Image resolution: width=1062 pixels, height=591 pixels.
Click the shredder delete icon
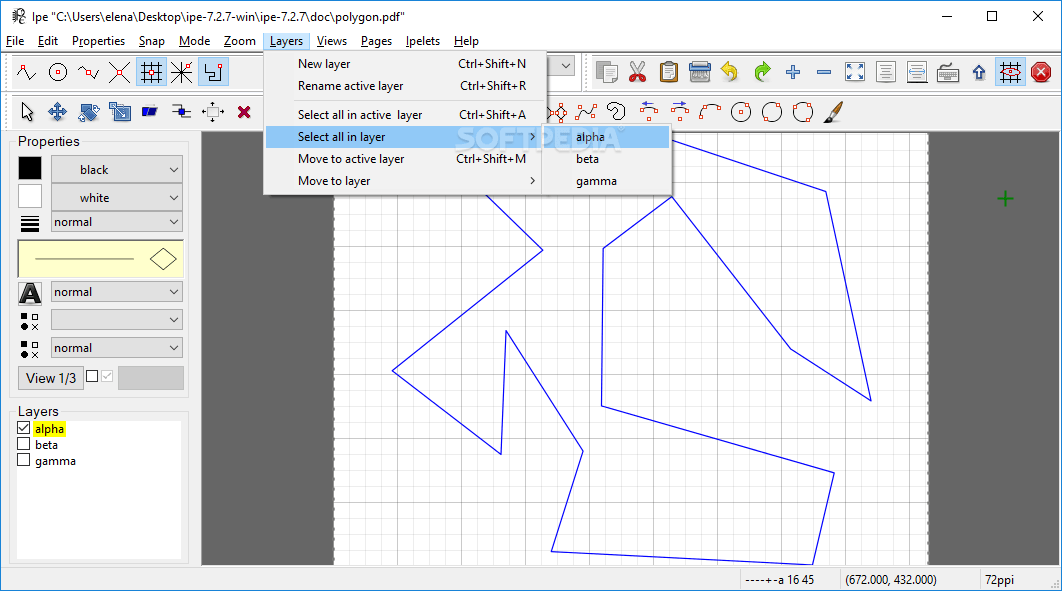pyautogui.click(x=700, y=72)
